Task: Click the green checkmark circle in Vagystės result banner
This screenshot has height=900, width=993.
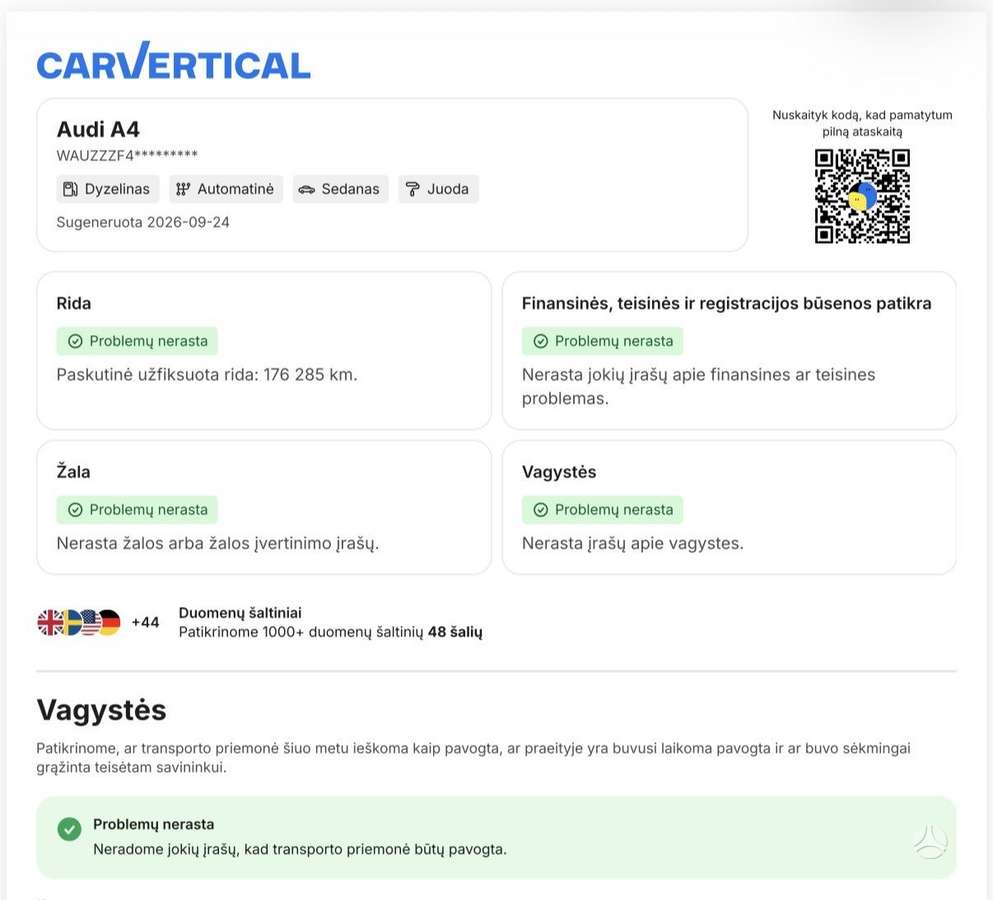Action: tap(70, 828)
